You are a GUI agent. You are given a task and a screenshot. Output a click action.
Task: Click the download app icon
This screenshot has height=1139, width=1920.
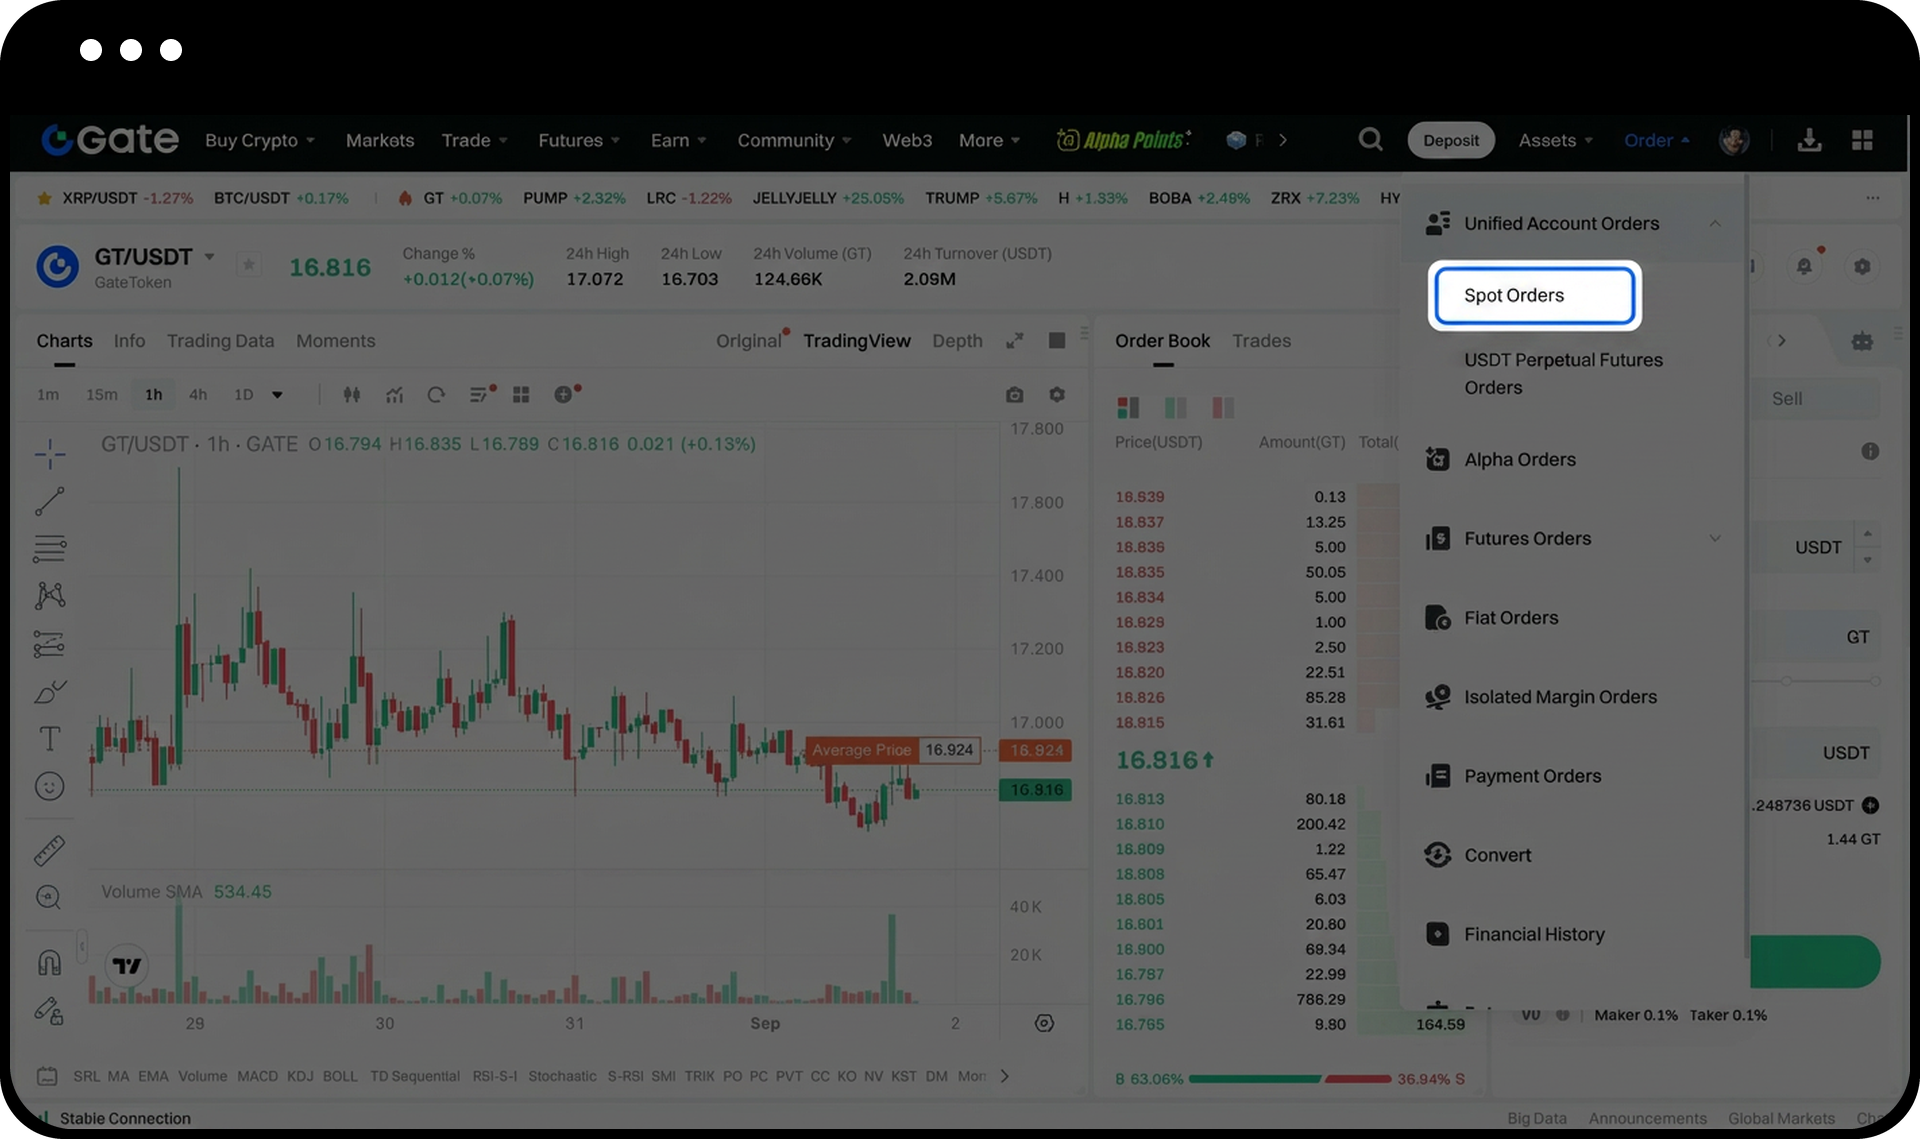tap(1809, 140)
